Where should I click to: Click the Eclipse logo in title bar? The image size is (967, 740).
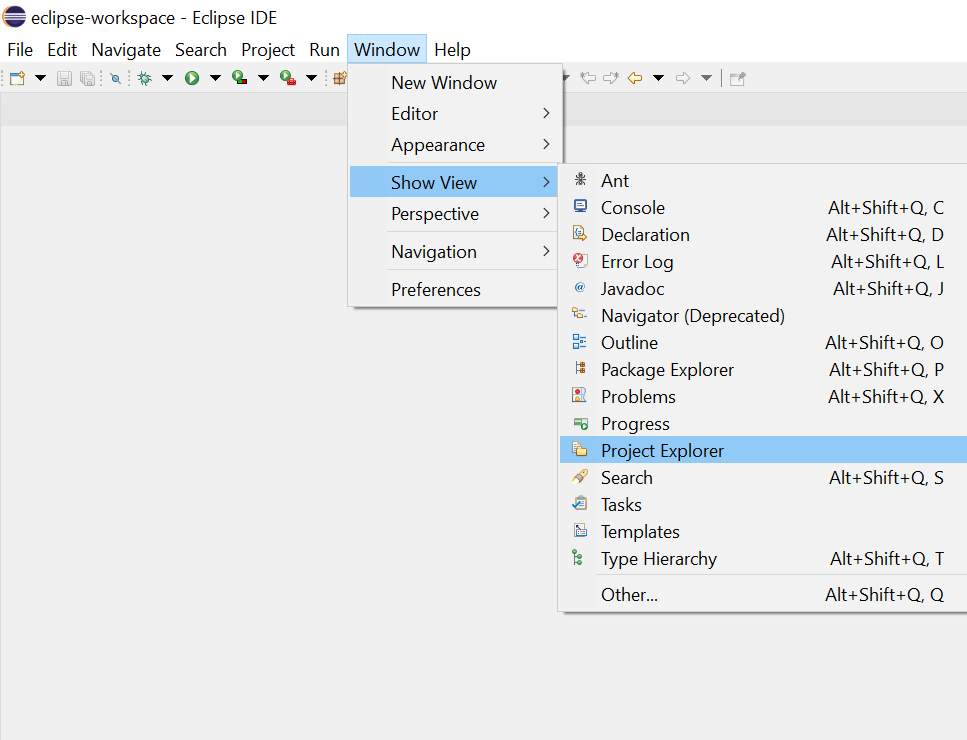click(15, 17)
